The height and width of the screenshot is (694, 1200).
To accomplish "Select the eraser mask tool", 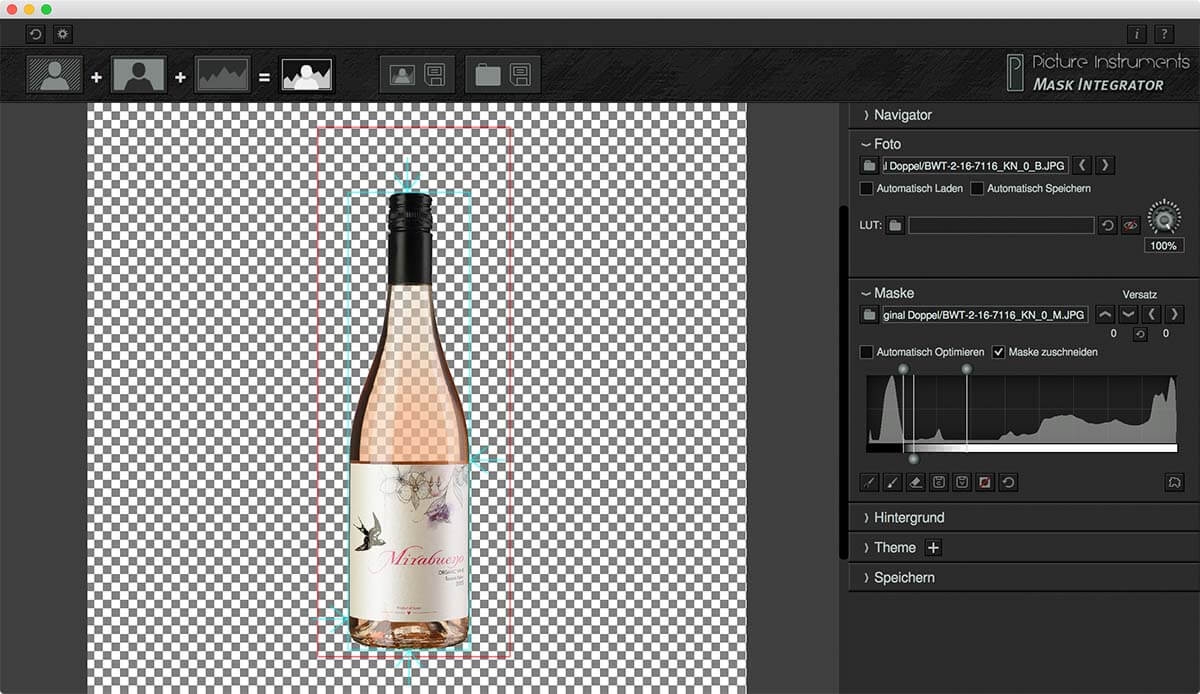I will click(916, 483).
